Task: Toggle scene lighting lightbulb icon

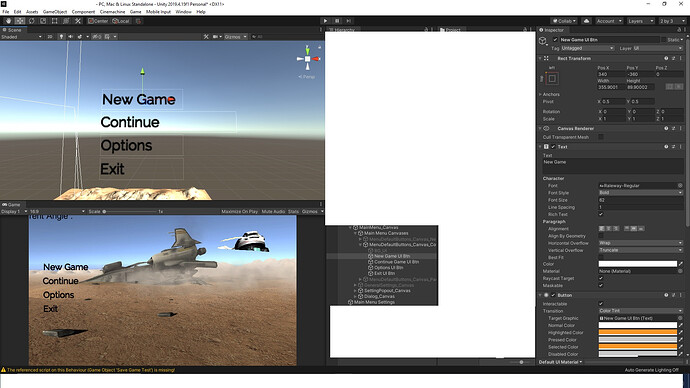Action: [x=61, y=37]
